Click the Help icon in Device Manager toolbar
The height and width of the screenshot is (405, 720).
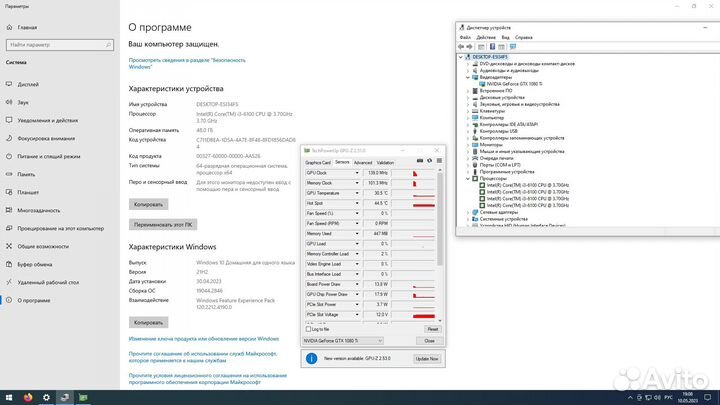492,46
